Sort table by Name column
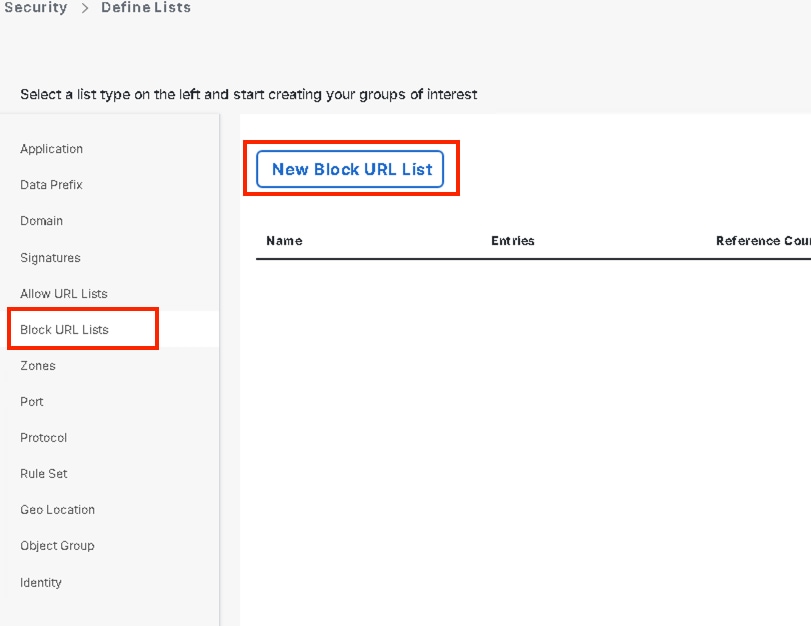 (284, 241)
